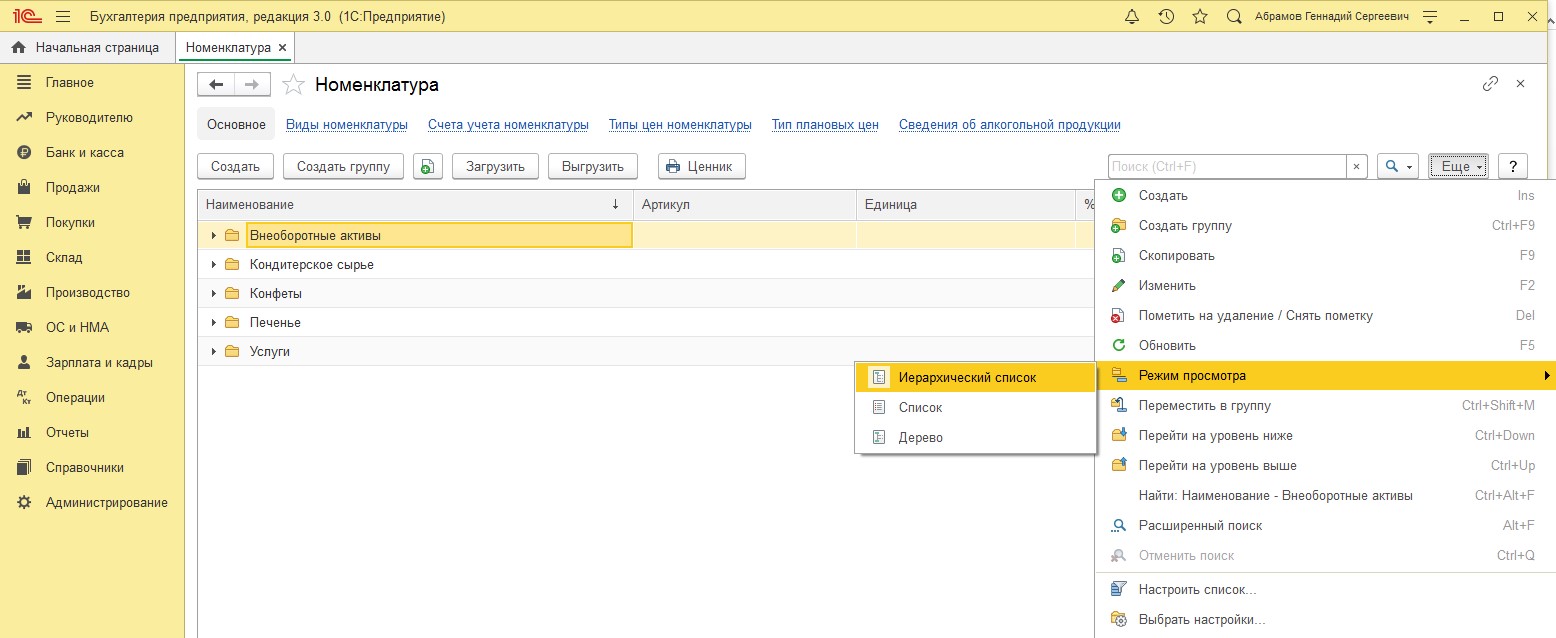Open the search magnifier dropdown
The height and width of the screenshot is (638, 1556).
[x=1397, y=167]
